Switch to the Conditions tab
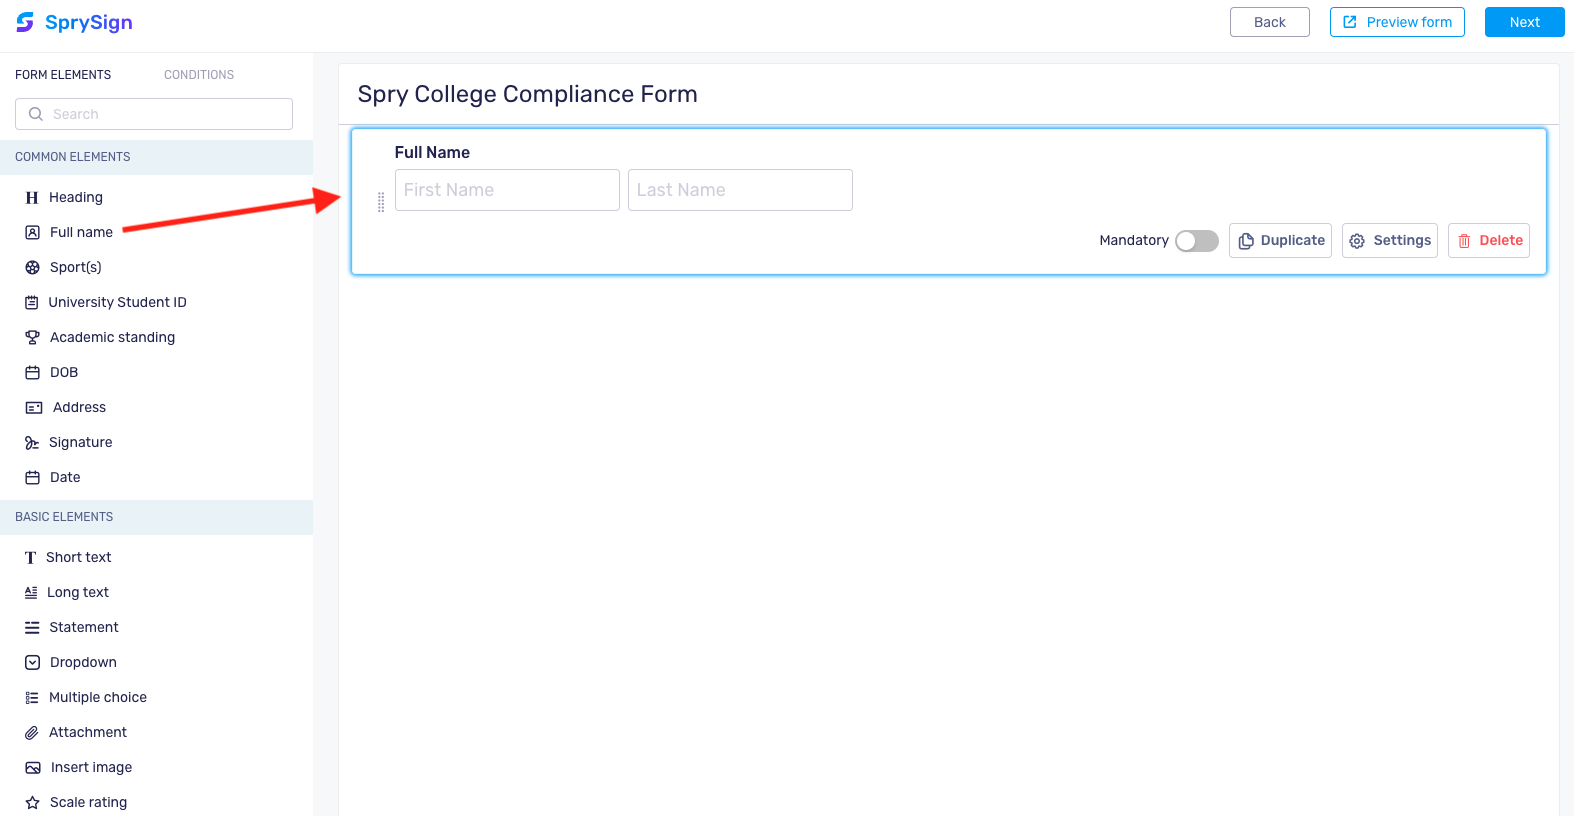 click(x=198, y=74)
